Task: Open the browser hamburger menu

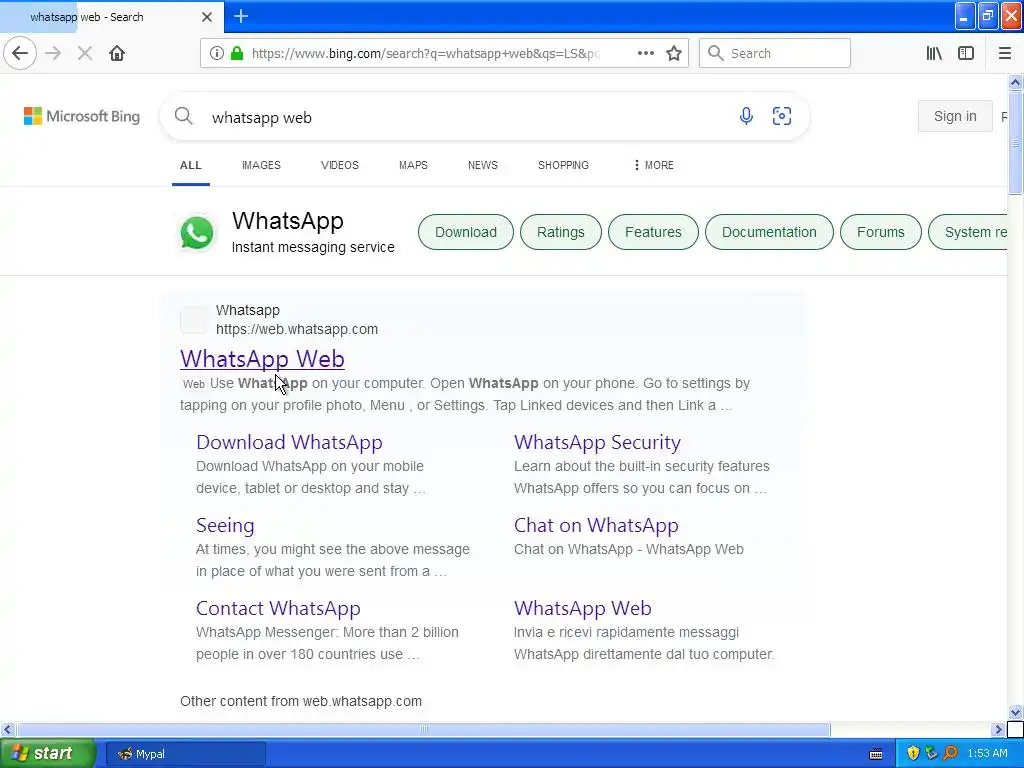Action: pyautogui.click(x=1004, y=53)
